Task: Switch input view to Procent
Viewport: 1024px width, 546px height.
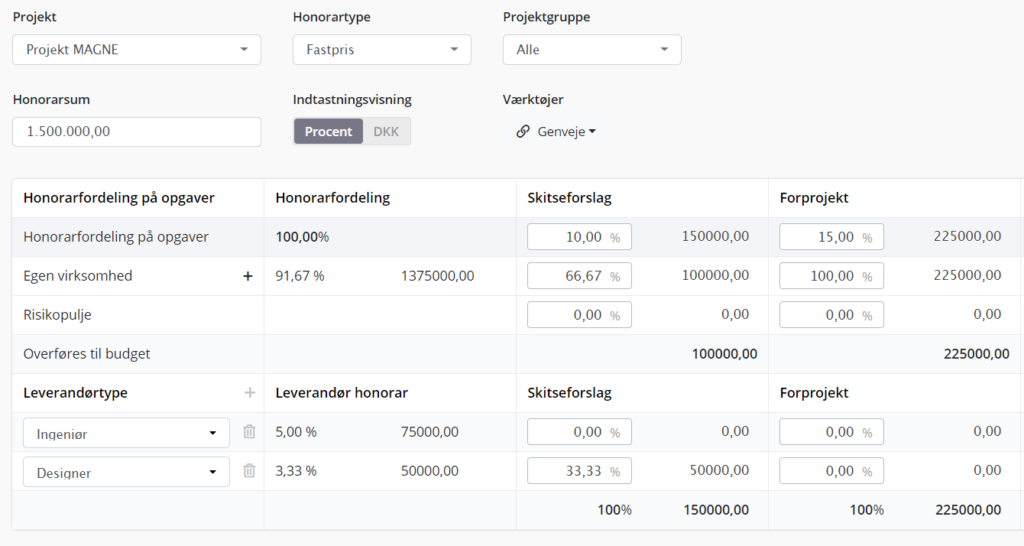Action: 328,131
